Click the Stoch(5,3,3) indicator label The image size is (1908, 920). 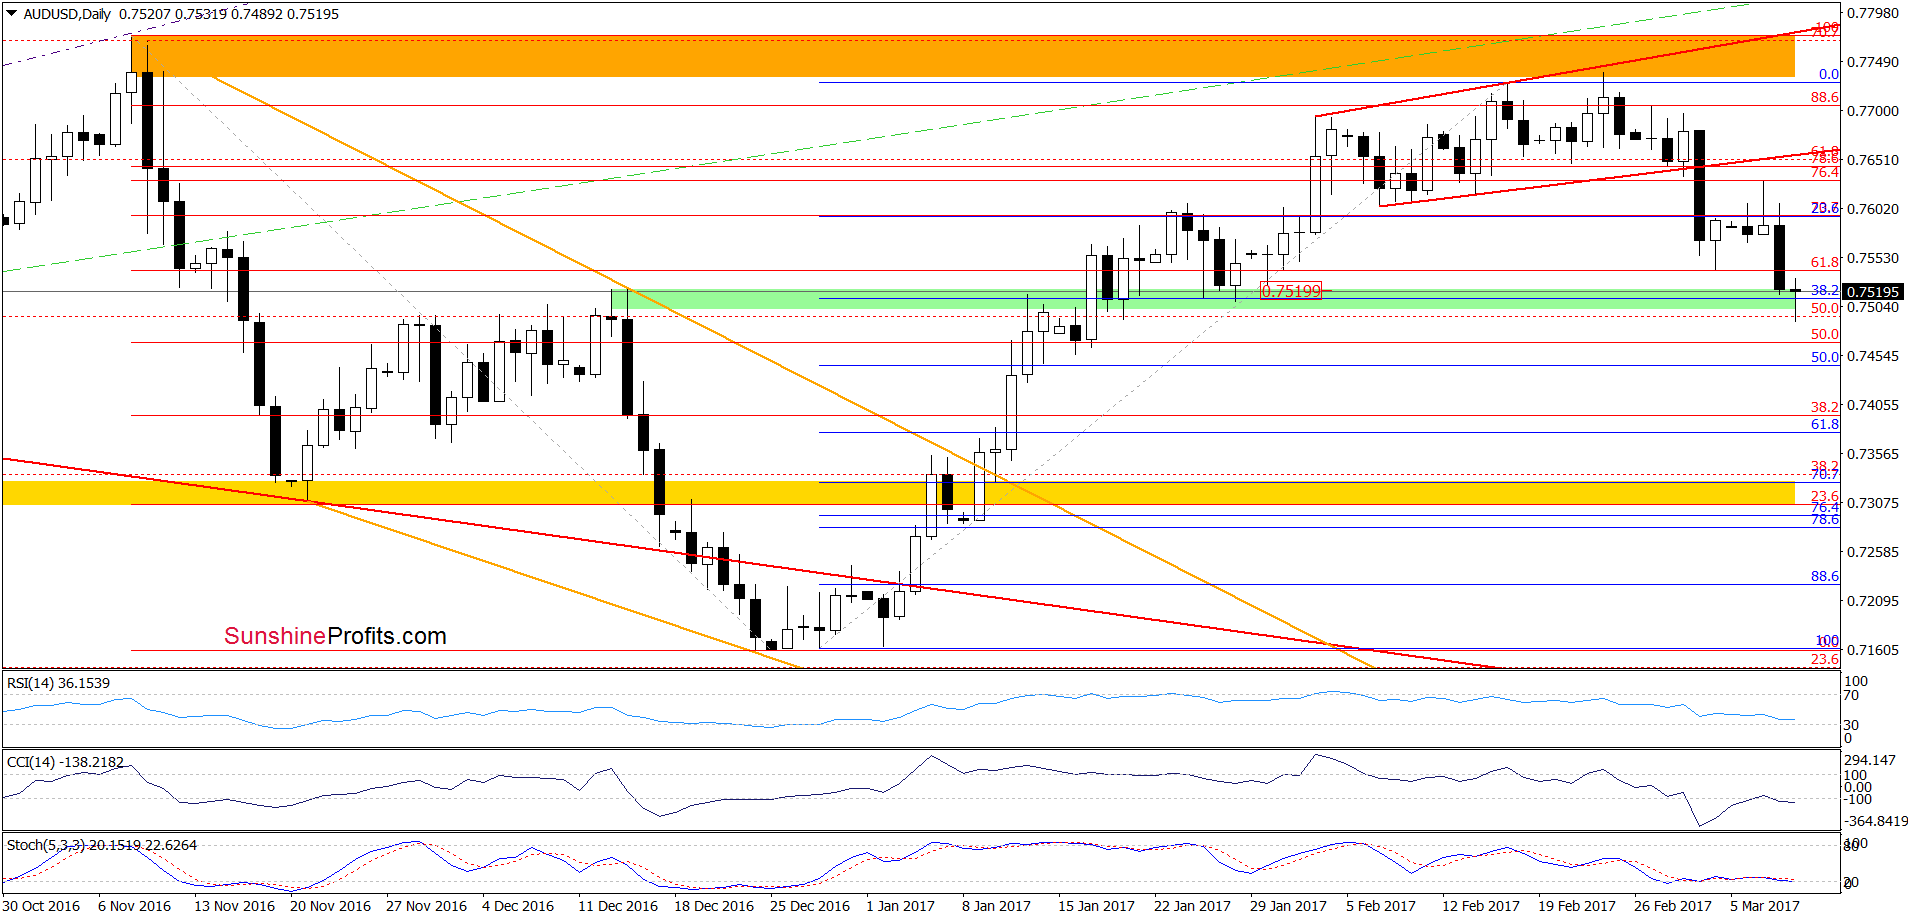pos(102,845)
